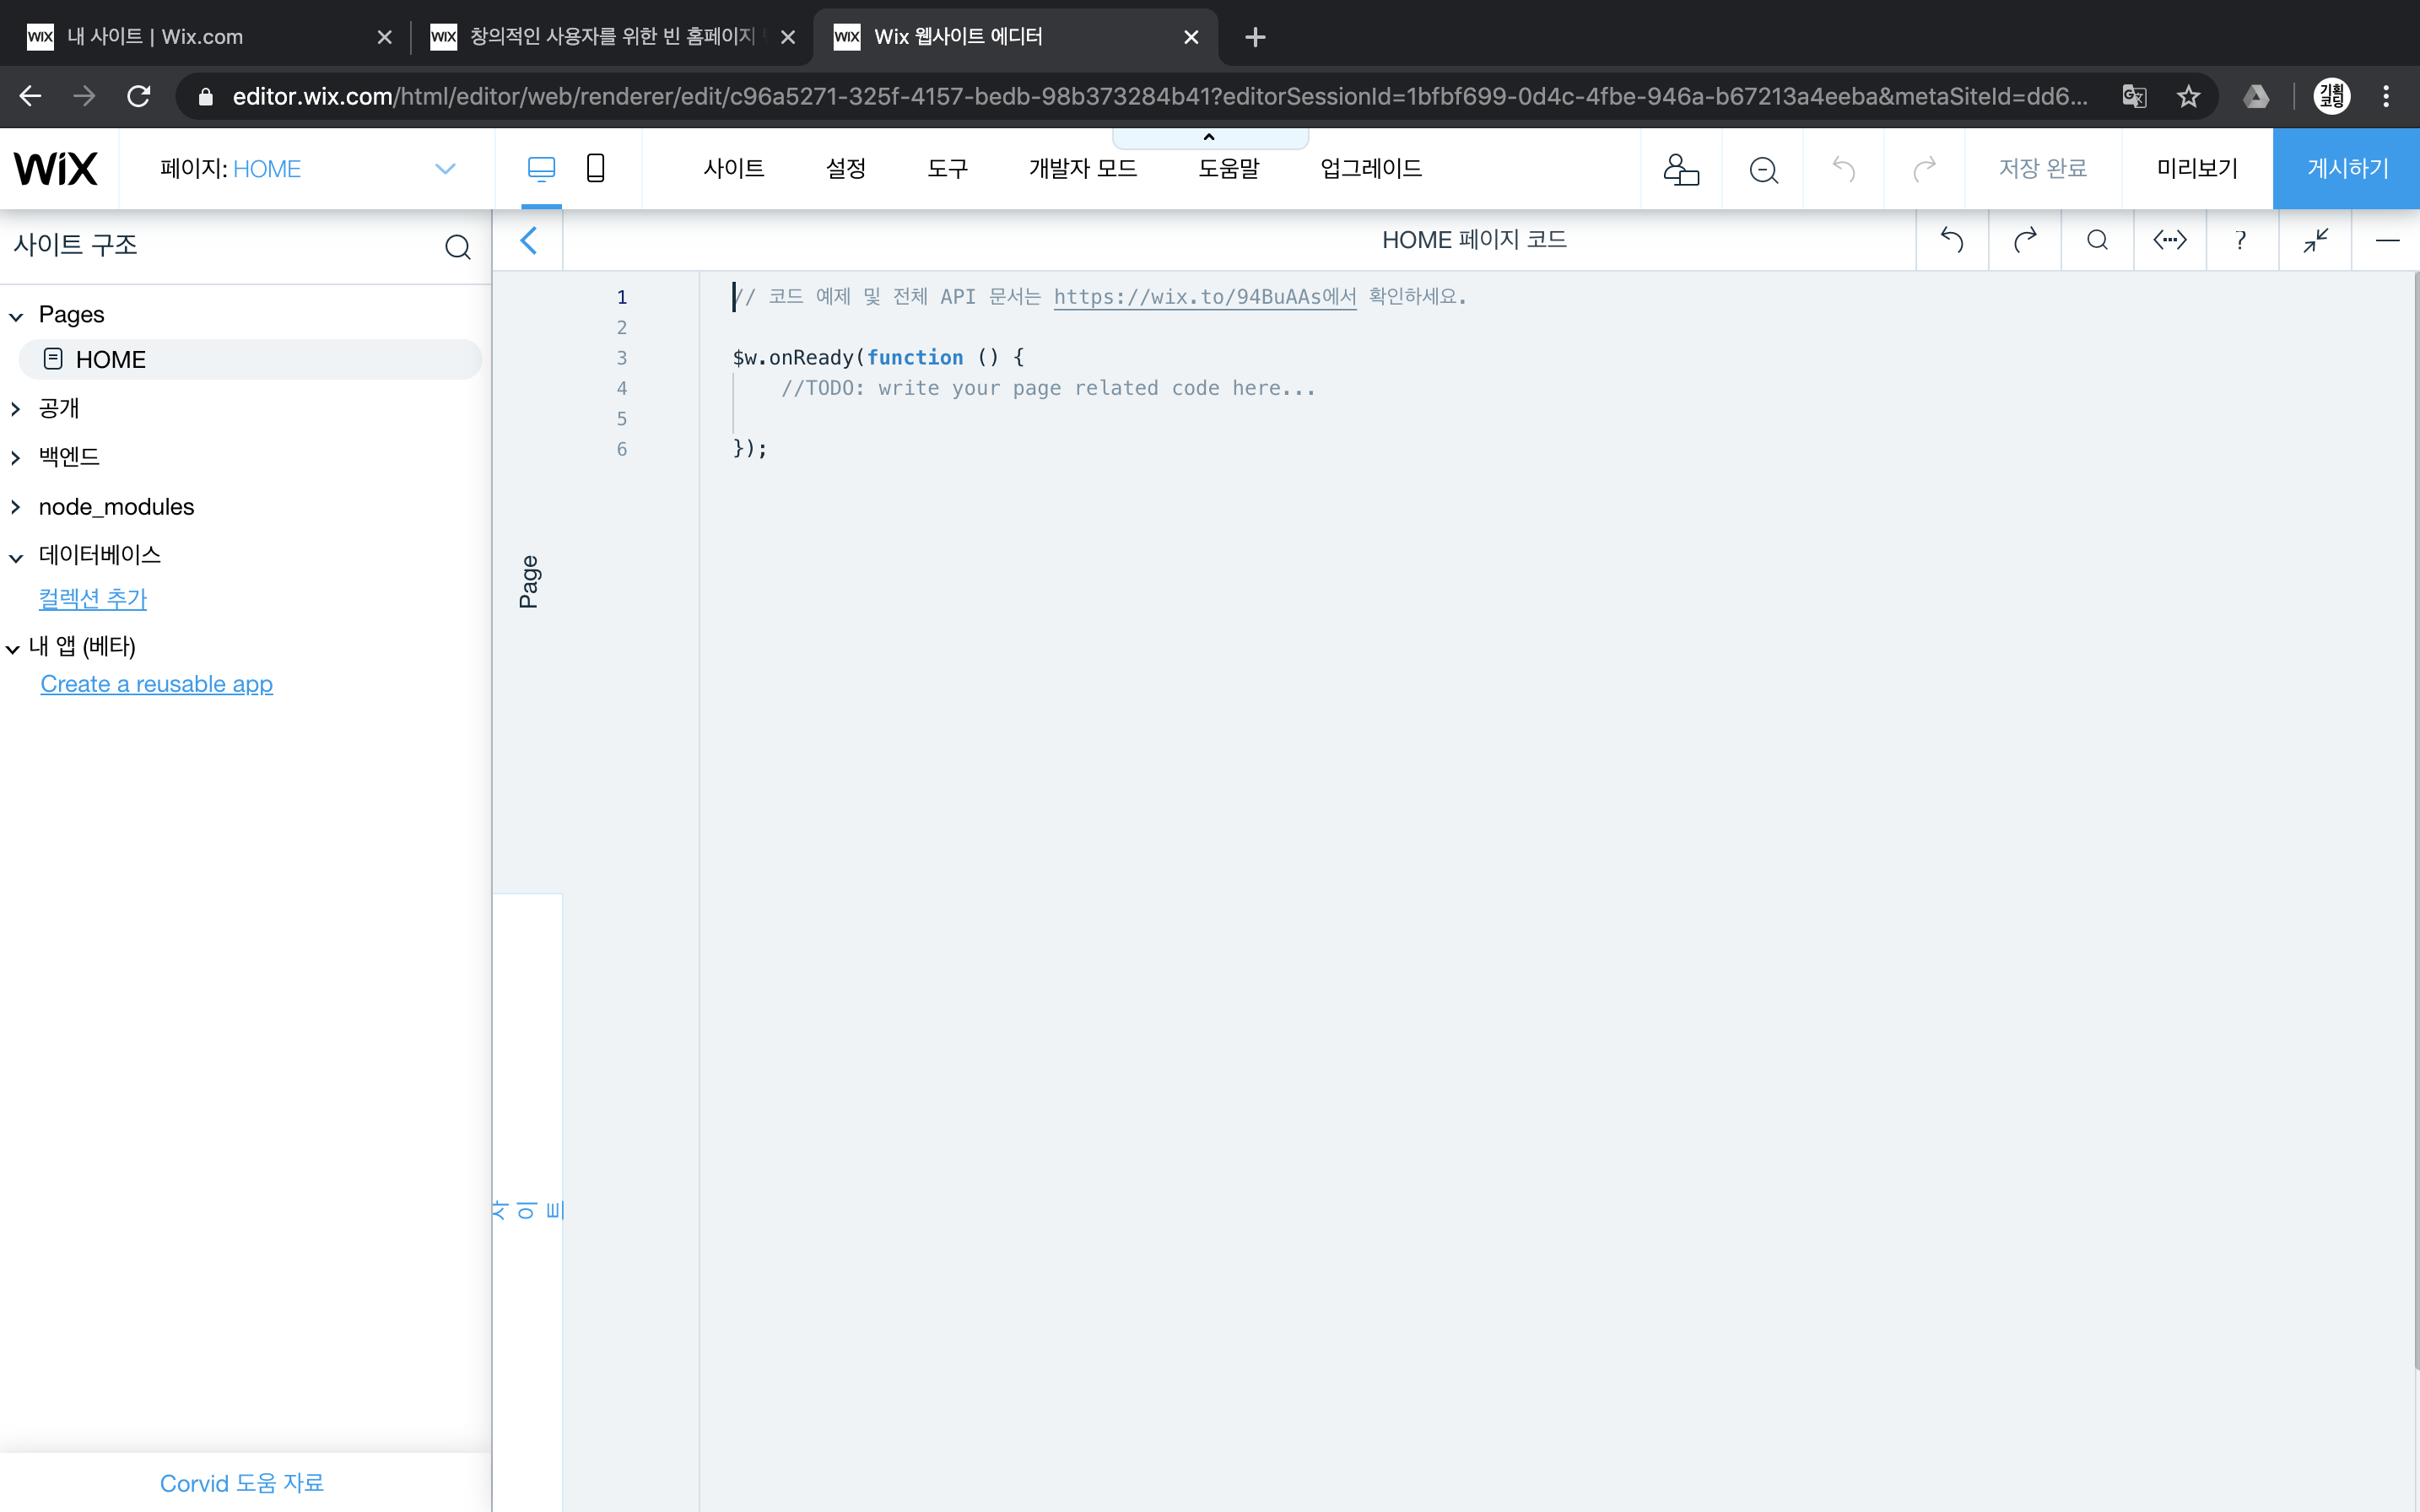Click zoom out magnifier in top bar
The width and height of the screenshot is (2420, 1512).
click(1763, 169)
